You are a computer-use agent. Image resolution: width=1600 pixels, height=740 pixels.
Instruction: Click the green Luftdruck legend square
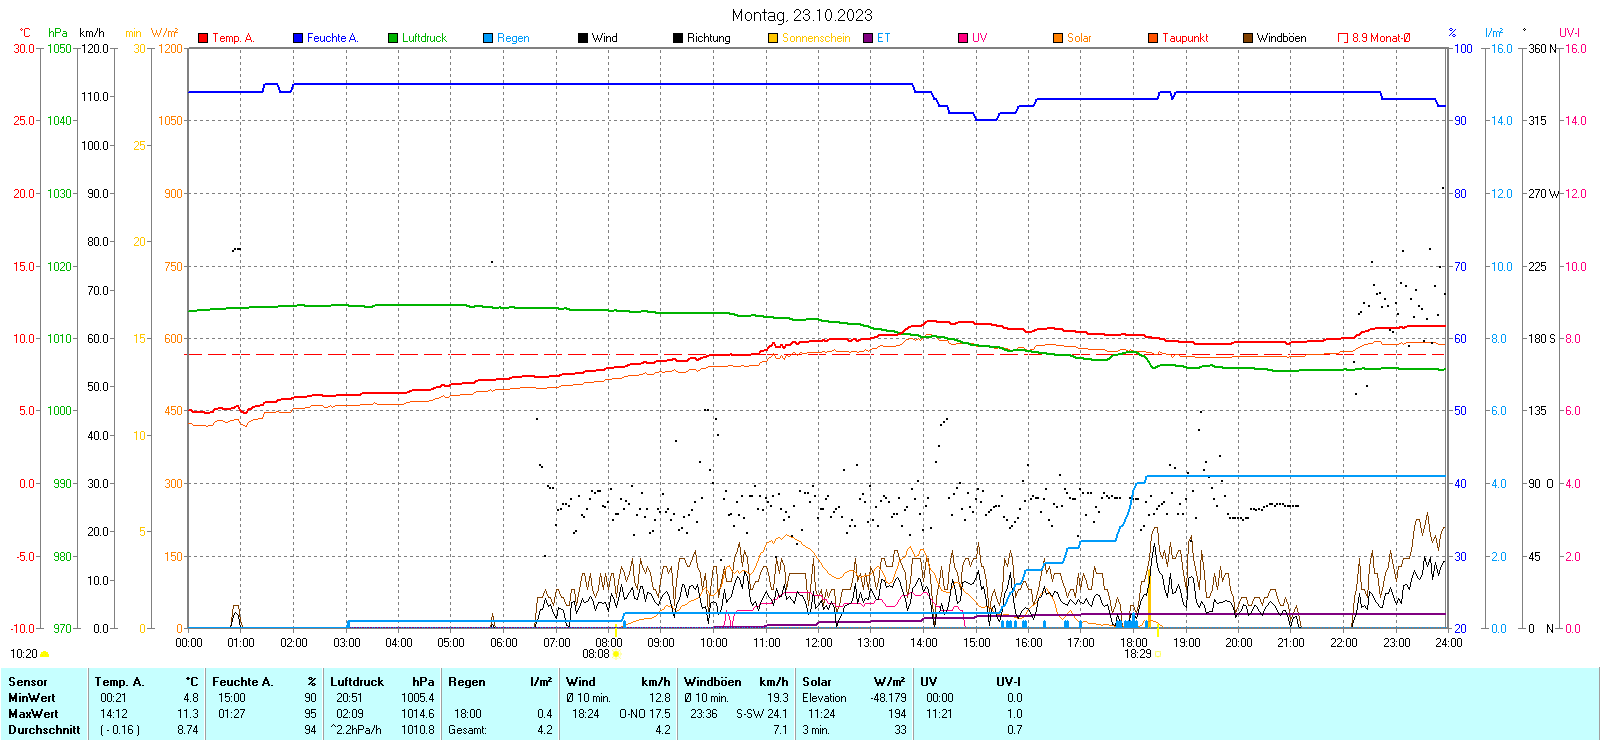tap(393, 38)
